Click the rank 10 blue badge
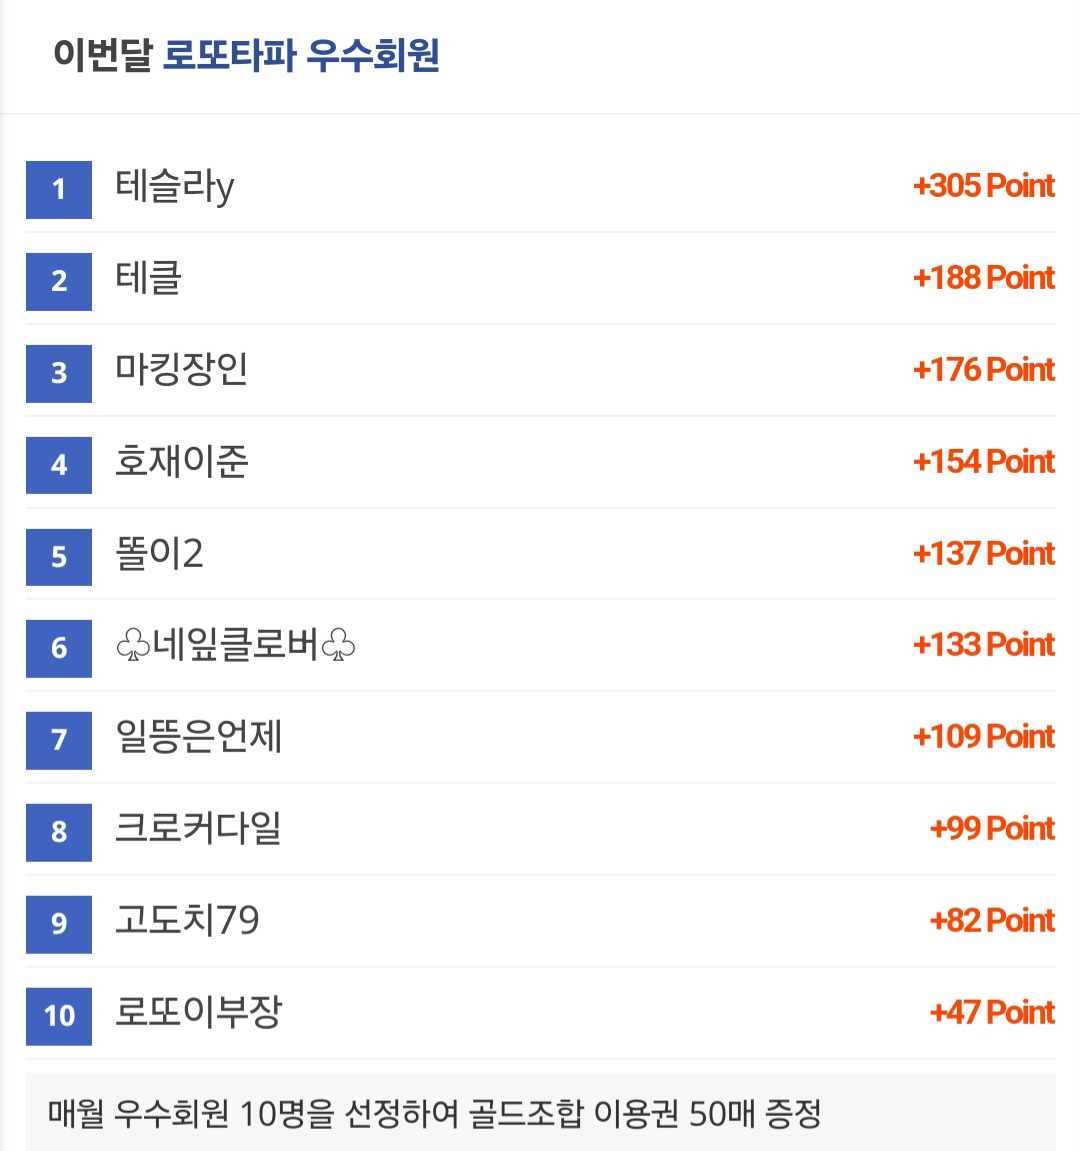1080x1151 pixels. coord(59,1016)
